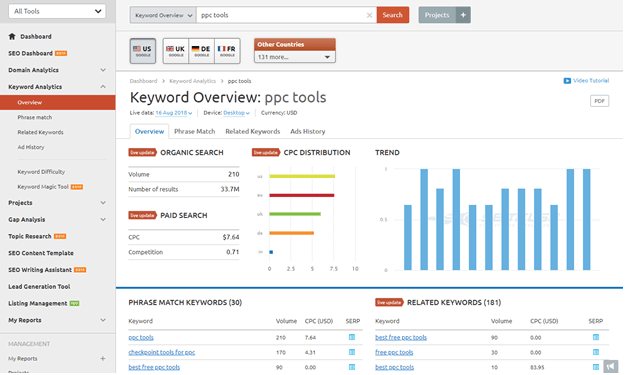Click the uk green CPC bar
This screenshot has height=375, width=628.
point(295,214)
